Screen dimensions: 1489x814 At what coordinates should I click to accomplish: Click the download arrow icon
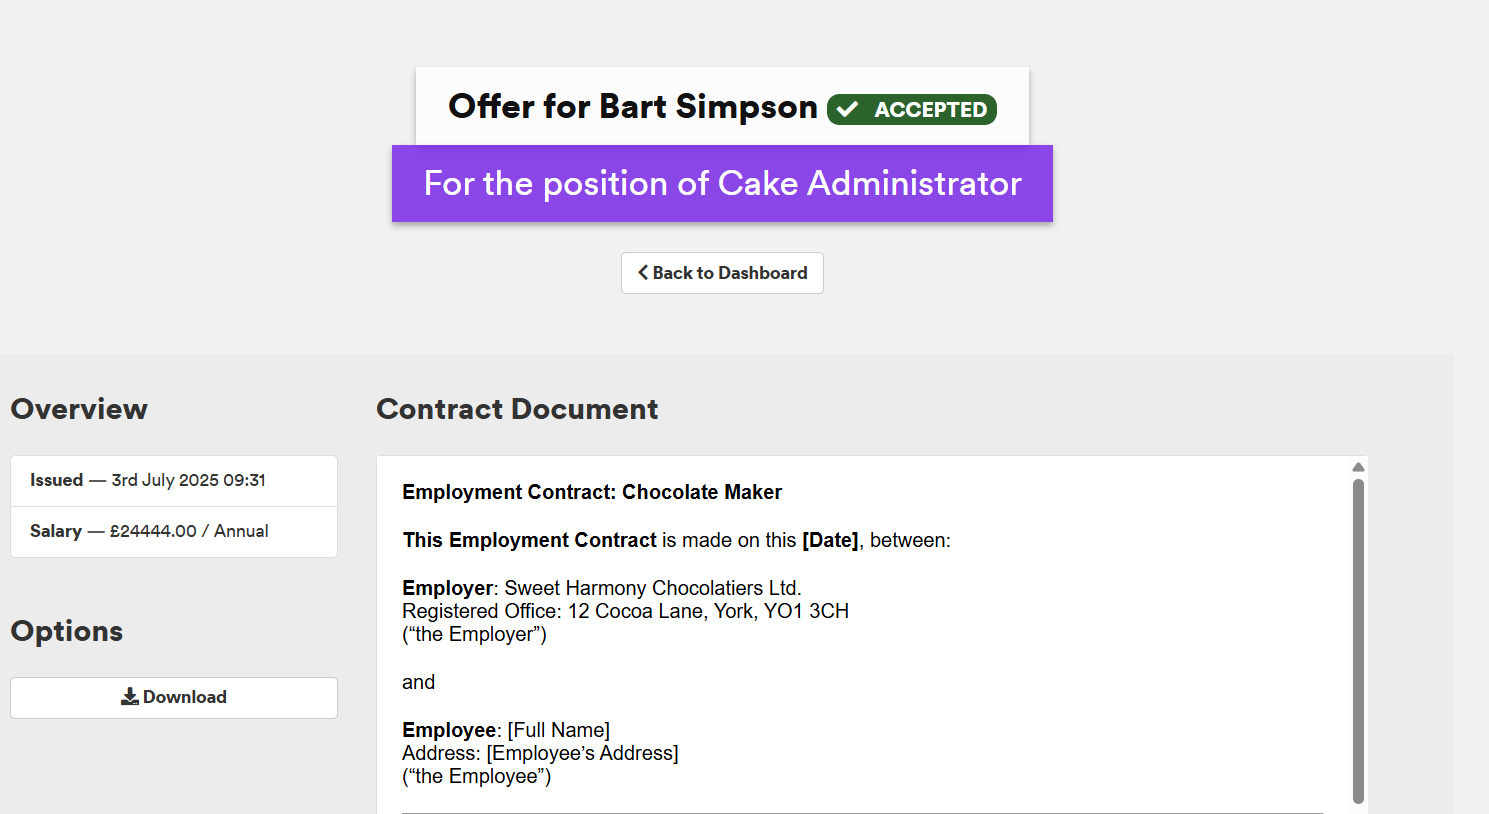[x=130, y=697]
